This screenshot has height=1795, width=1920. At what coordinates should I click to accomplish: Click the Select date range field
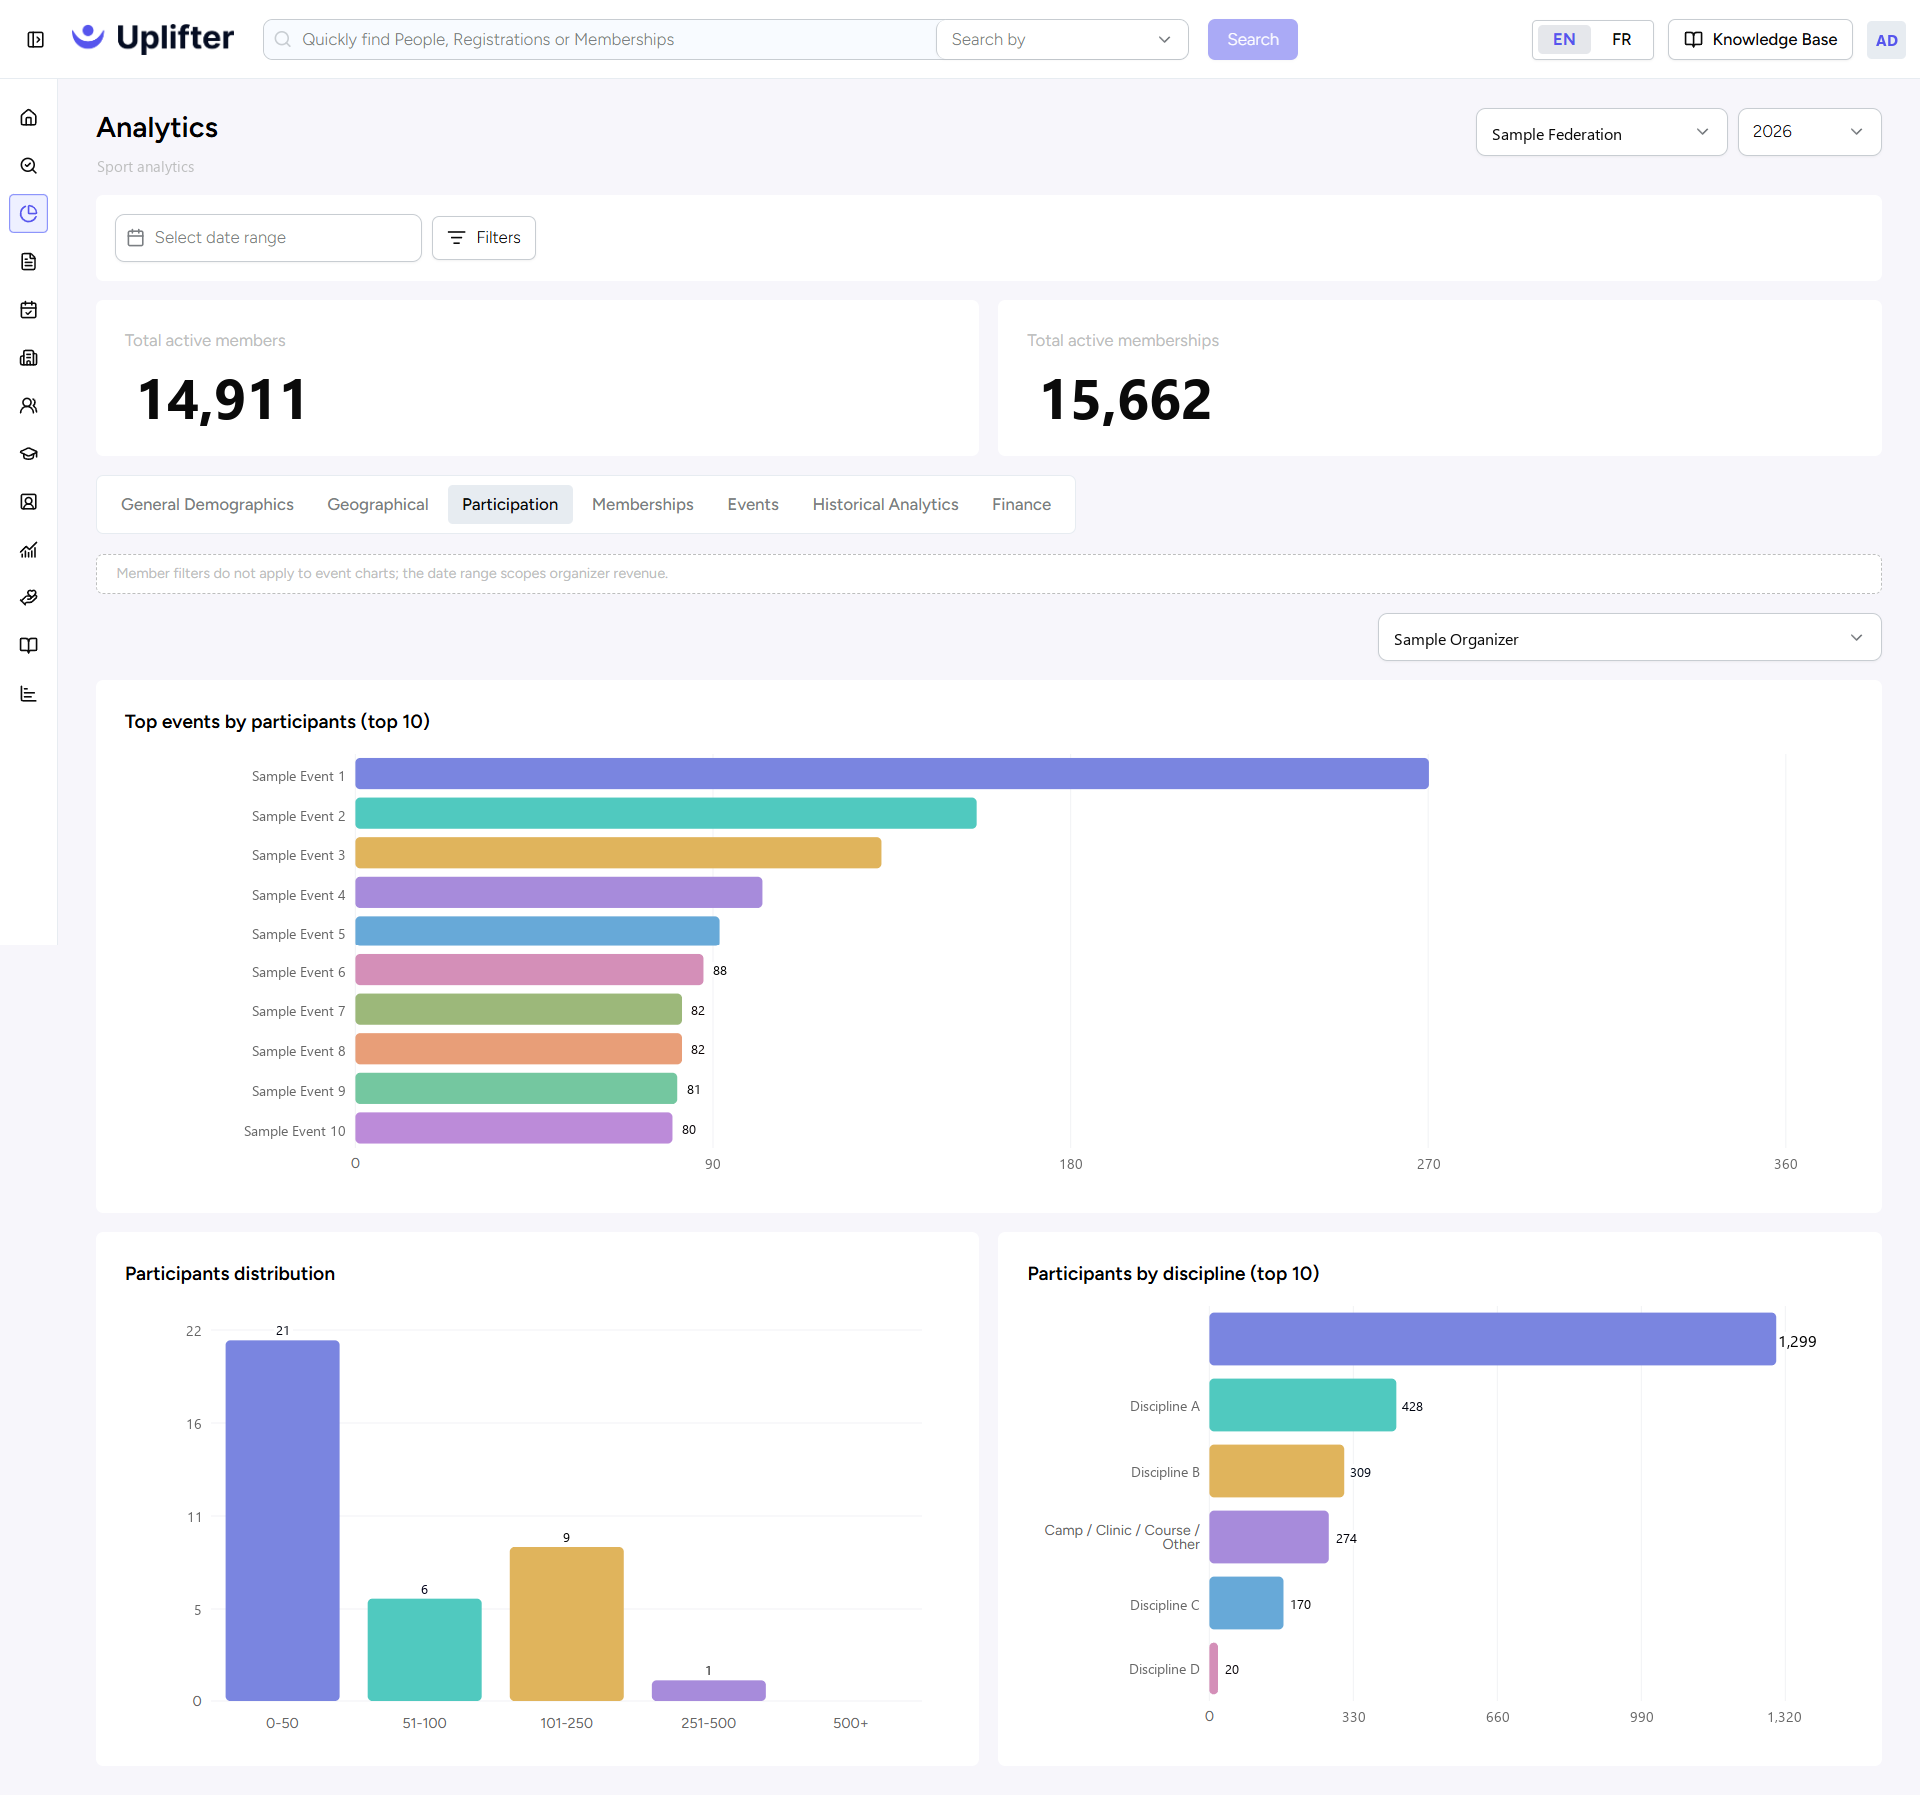268,238
